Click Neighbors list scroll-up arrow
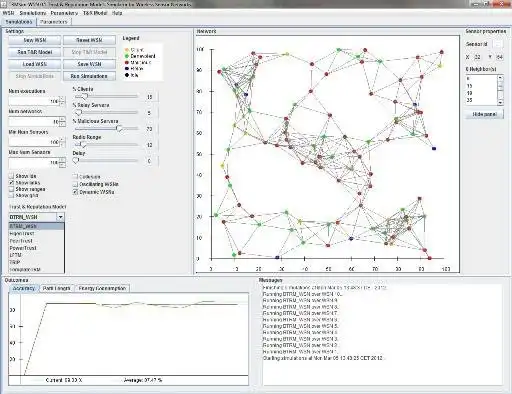Image resolution: width=512 pixels, height=394 pixels. 500,78
